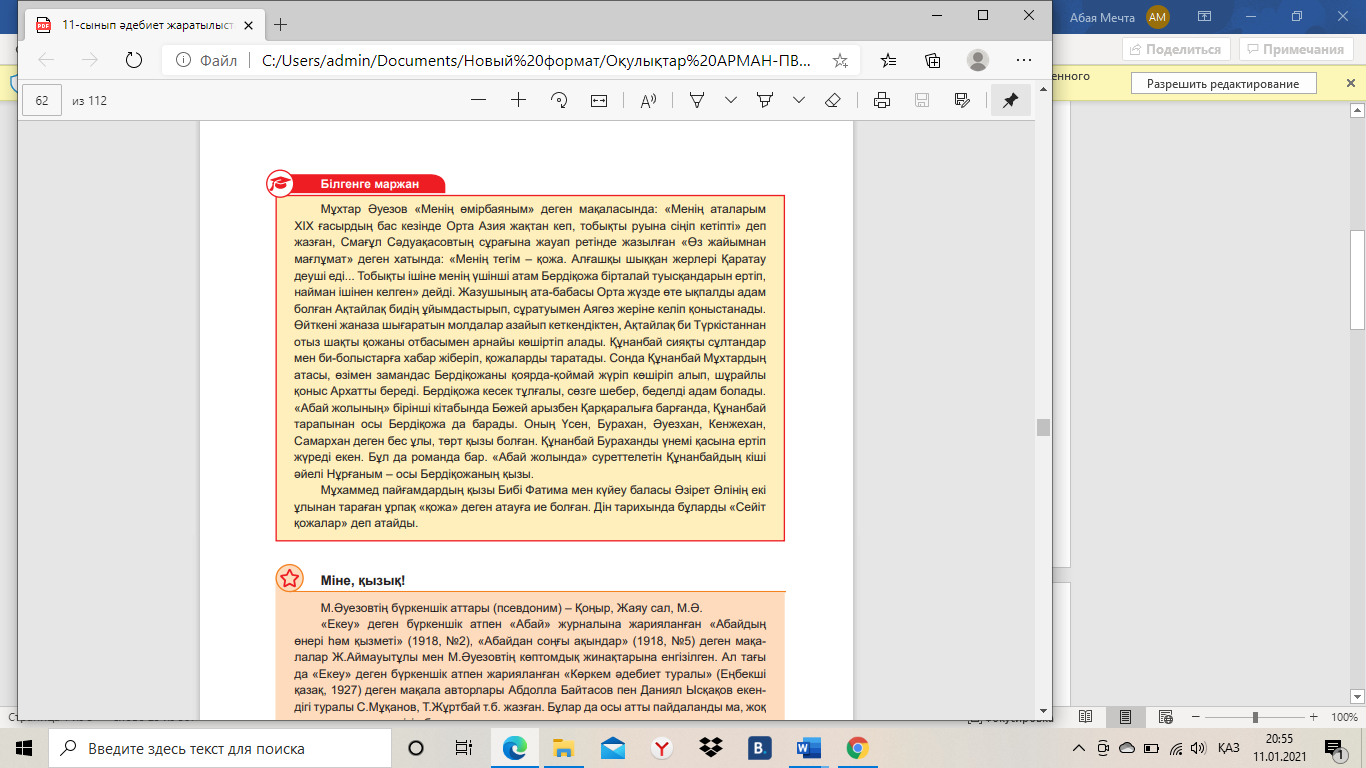Add this page to favorites star

[x=840, y=60]
